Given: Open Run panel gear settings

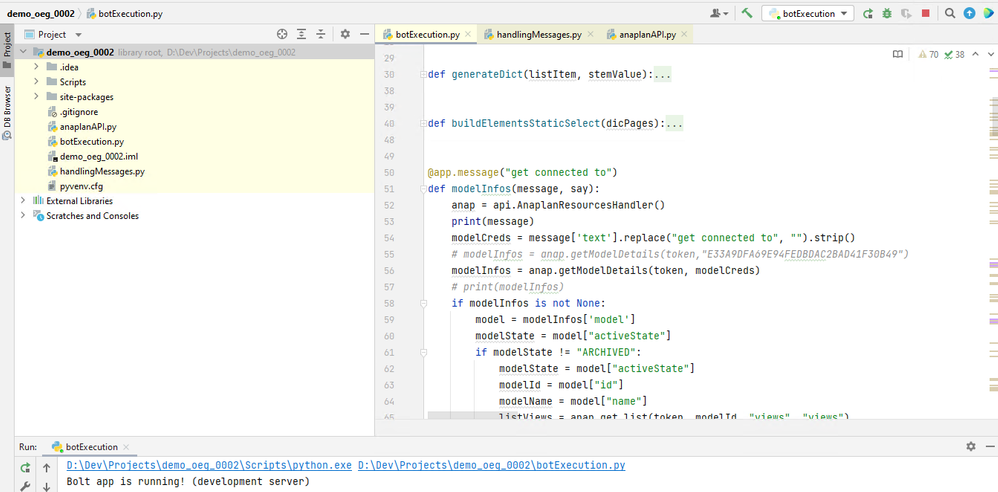Looking at the screenshot, I should coord(971,447).
